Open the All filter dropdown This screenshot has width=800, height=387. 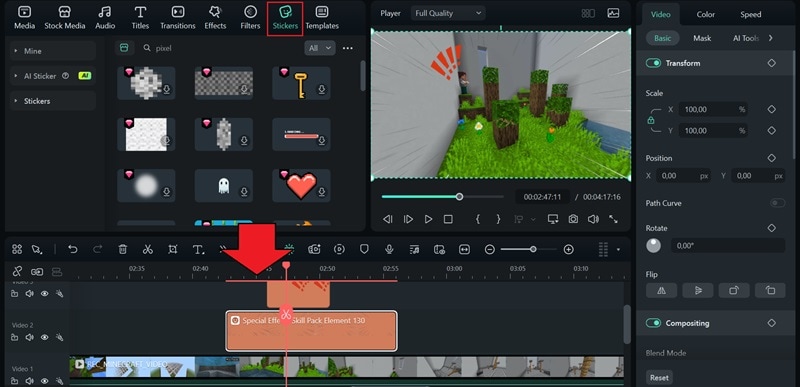tap(320, 48)
